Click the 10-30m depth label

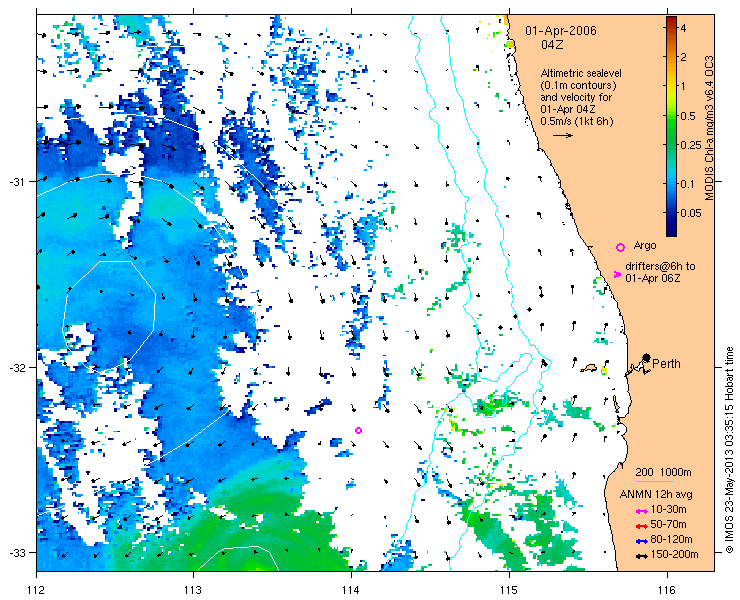pyautogui.click(x=668, y=509)
